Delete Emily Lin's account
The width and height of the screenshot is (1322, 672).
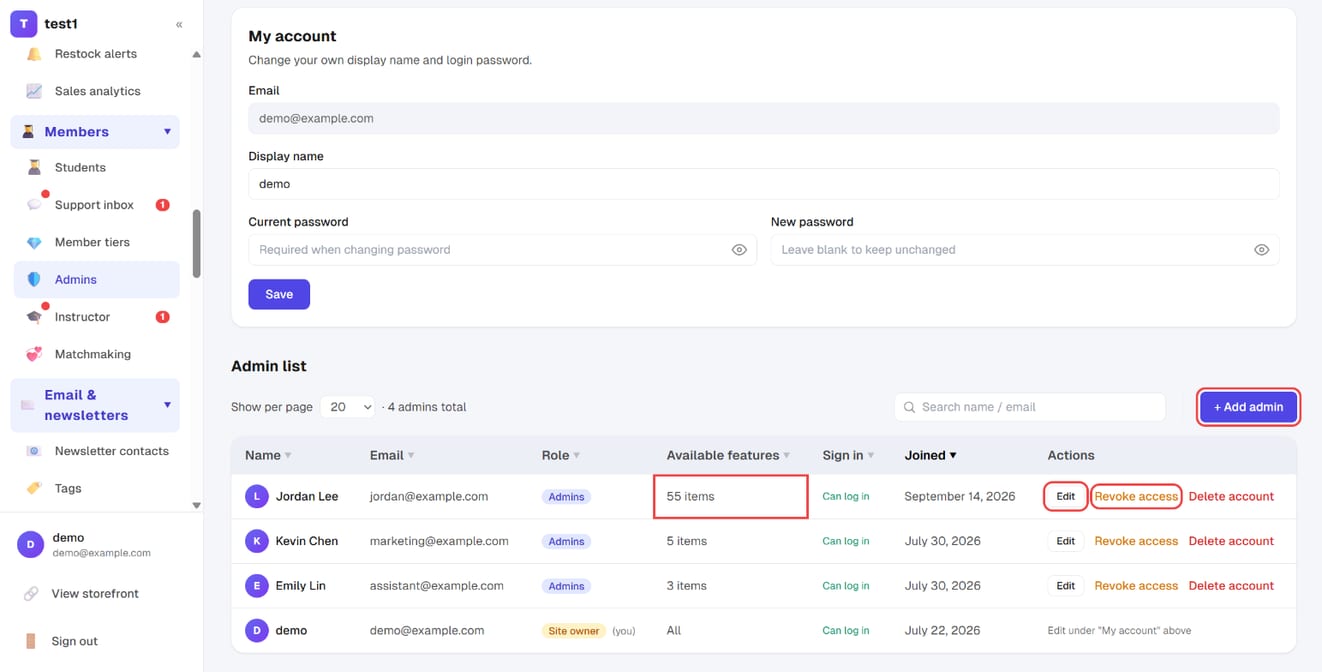coord(1231,586)
